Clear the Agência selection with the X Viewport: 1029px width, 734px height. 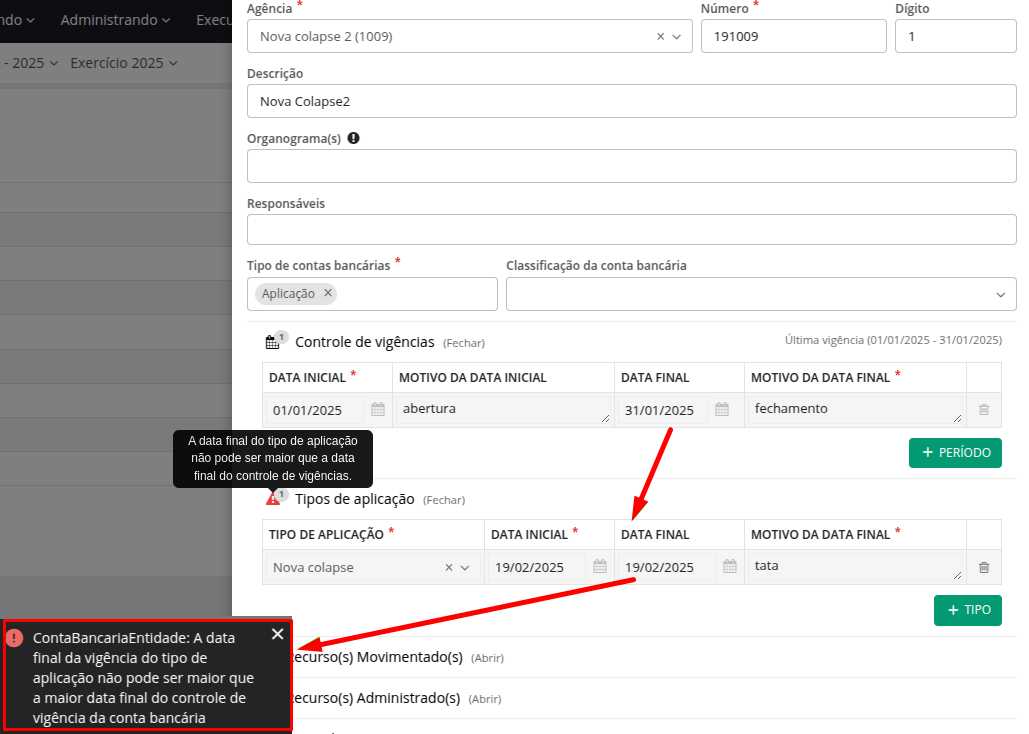click(x=661, y=37)
